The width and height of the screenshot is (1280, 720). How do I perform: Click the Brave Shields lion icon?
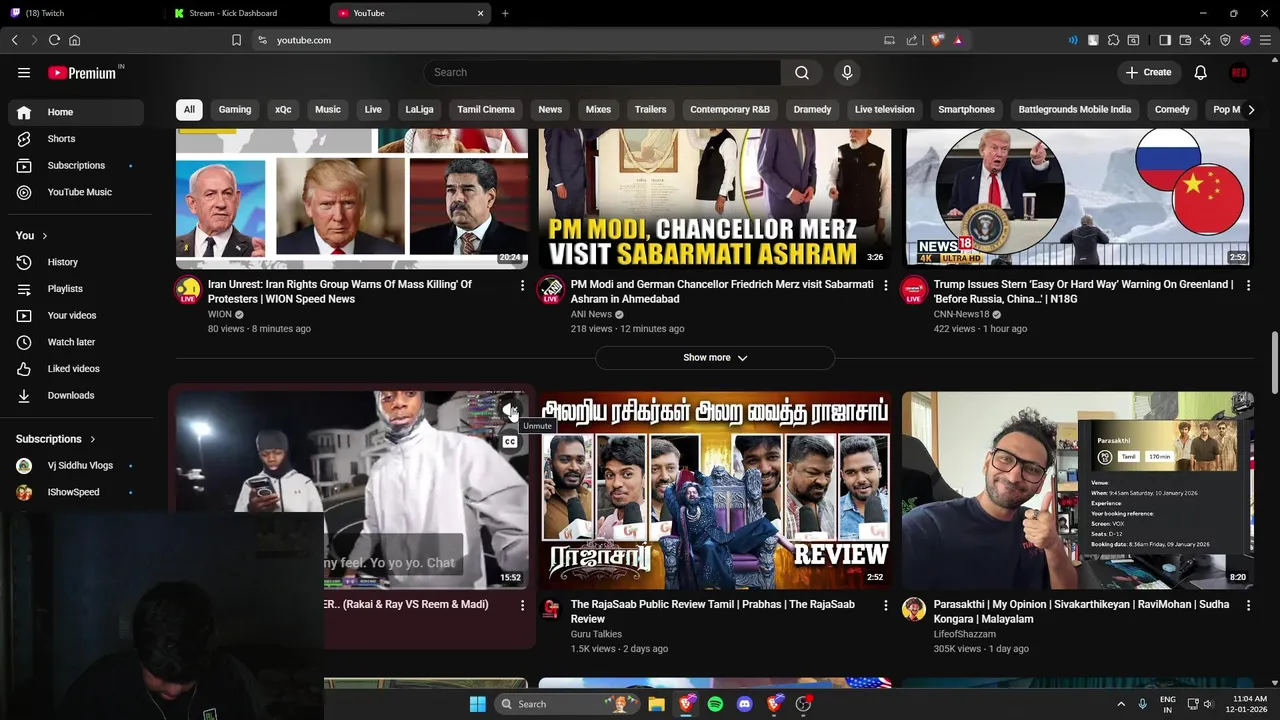(937, 40)
